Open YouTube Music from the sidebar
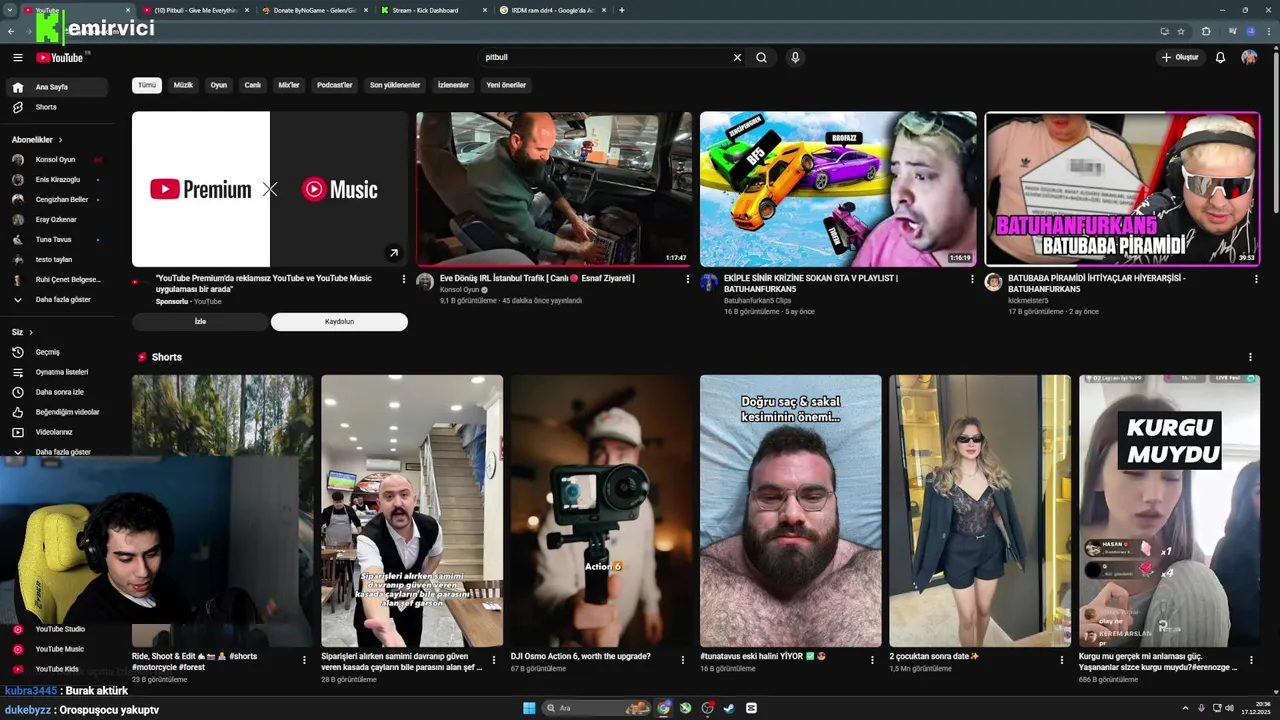 tap(56, 649)
